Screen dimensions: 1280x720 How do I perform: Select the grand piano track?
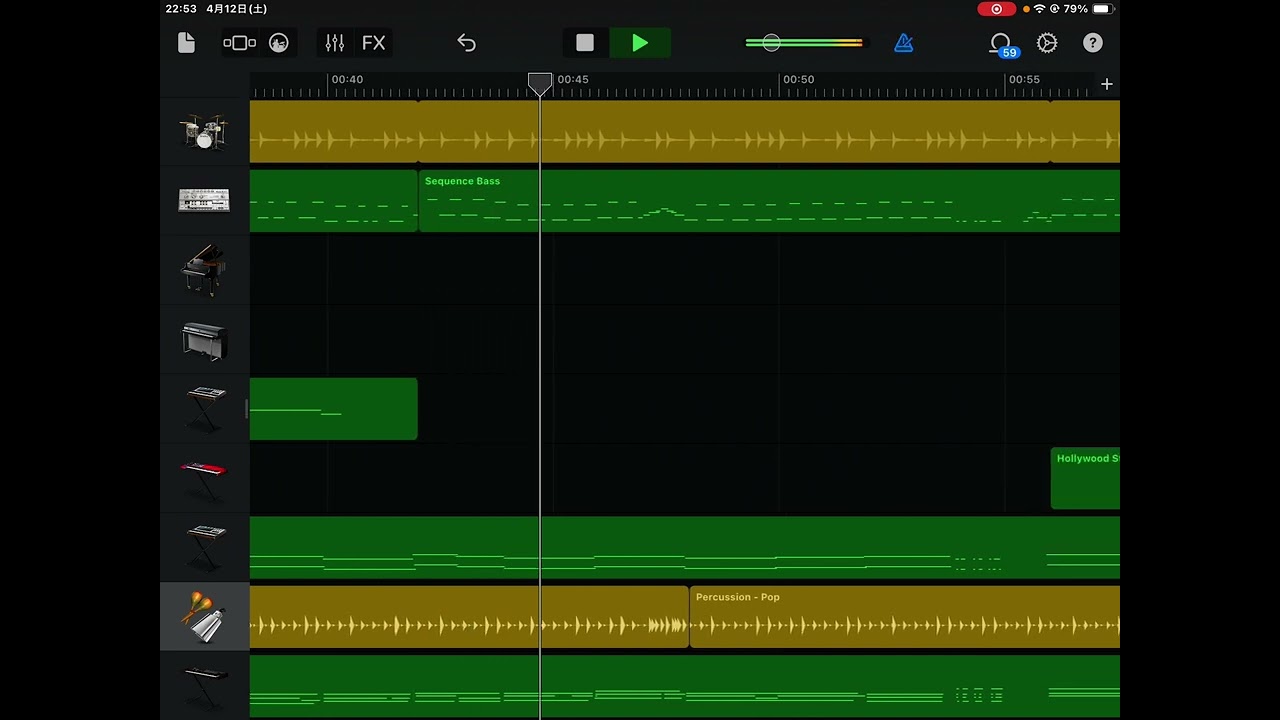coord(204,270)
